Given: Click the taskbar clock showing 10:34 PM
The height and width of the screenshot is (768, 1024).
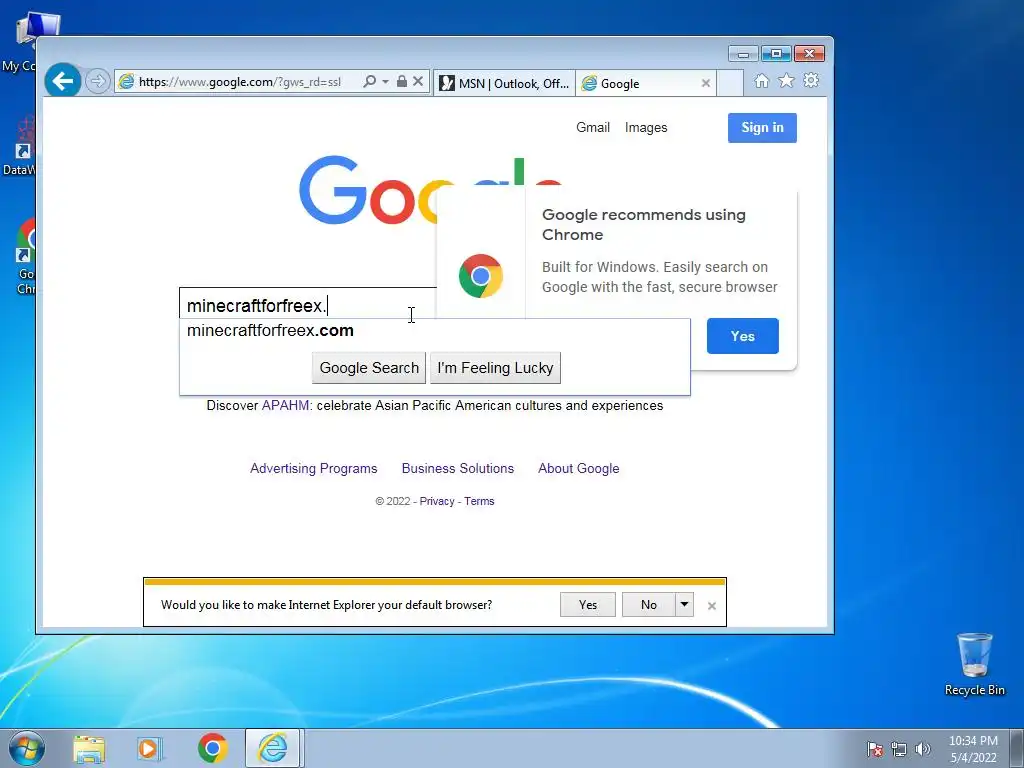Looking at the screenshot, I should coord(973,749).
